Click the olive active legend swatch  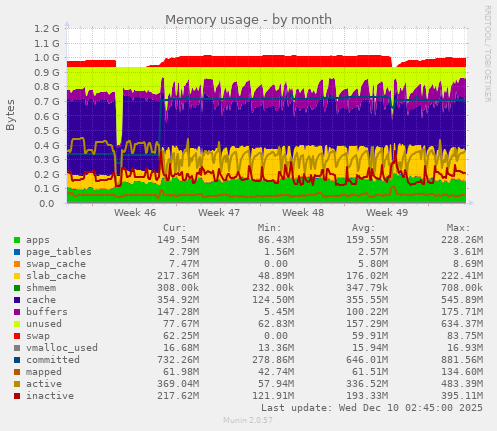point(17,384)
